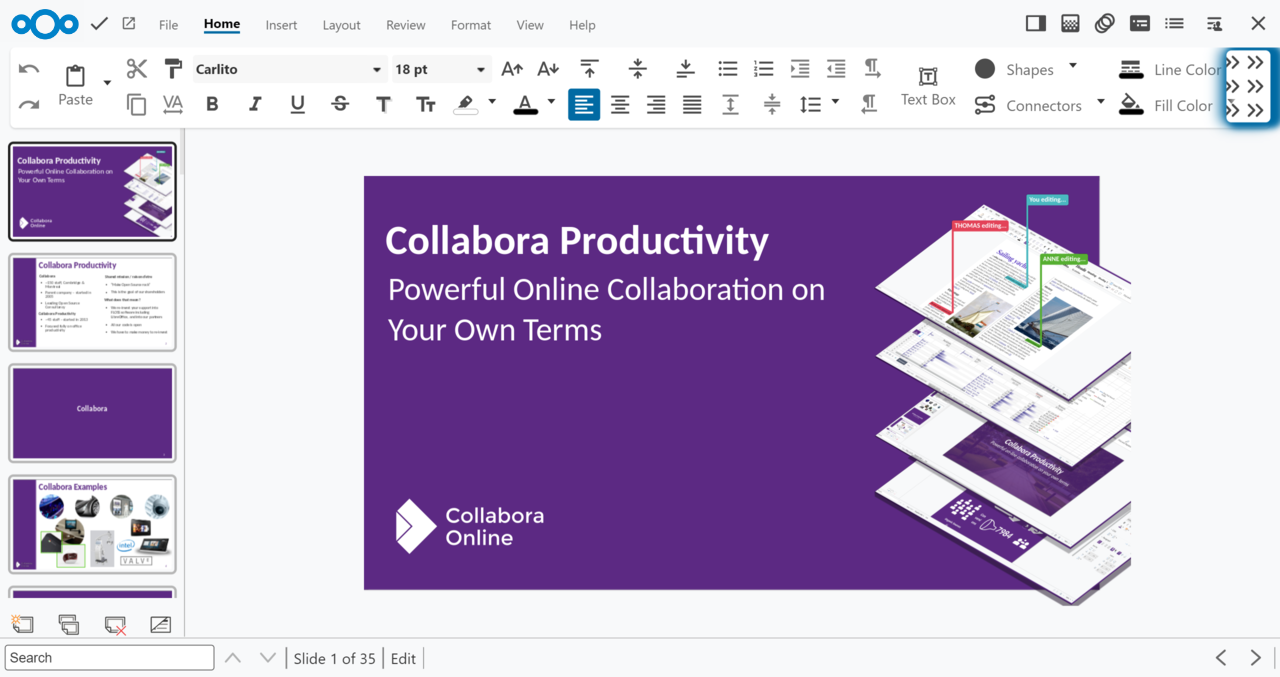
Task: Toggle bold formatting
Action: 212,104
